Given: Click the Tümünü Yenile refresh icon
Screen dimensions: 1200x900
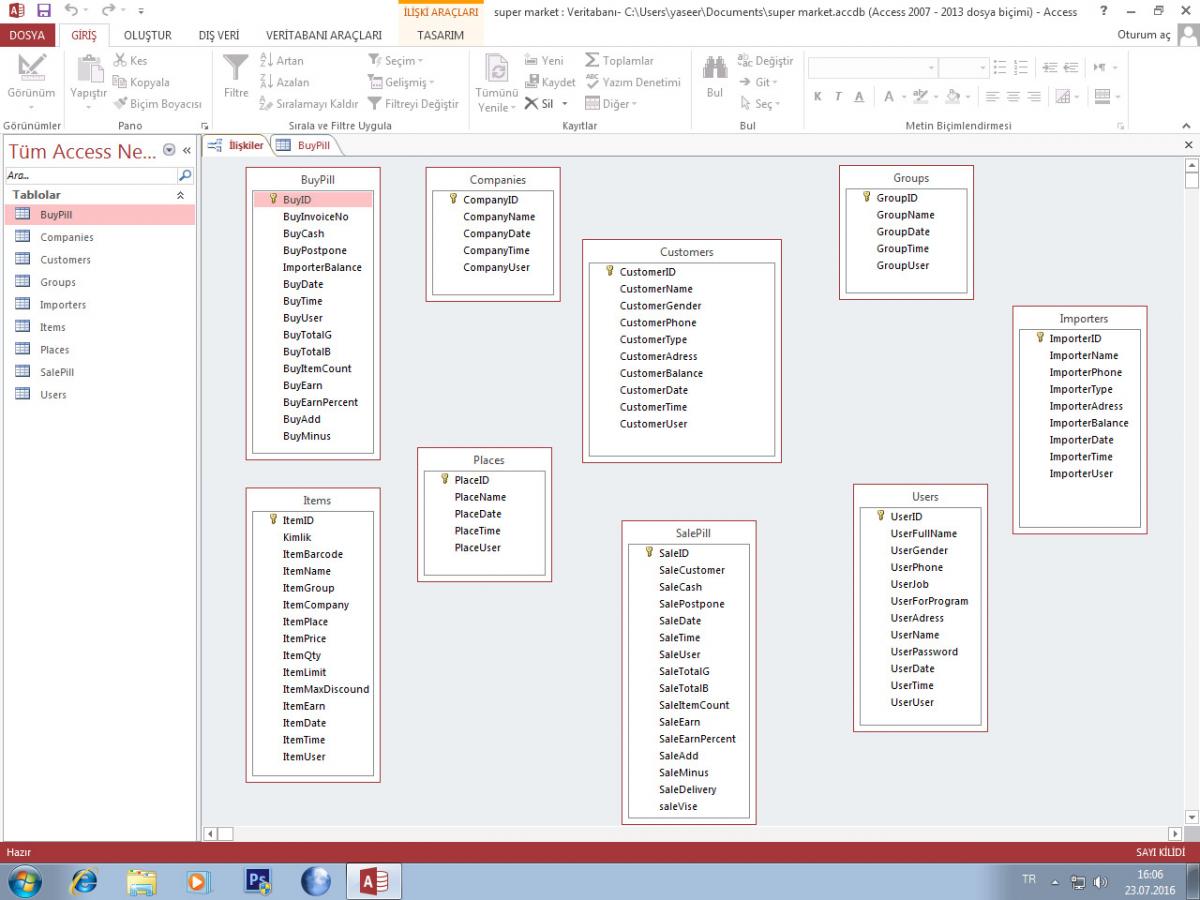Looking at the screenshot, I should coord(496,69).
